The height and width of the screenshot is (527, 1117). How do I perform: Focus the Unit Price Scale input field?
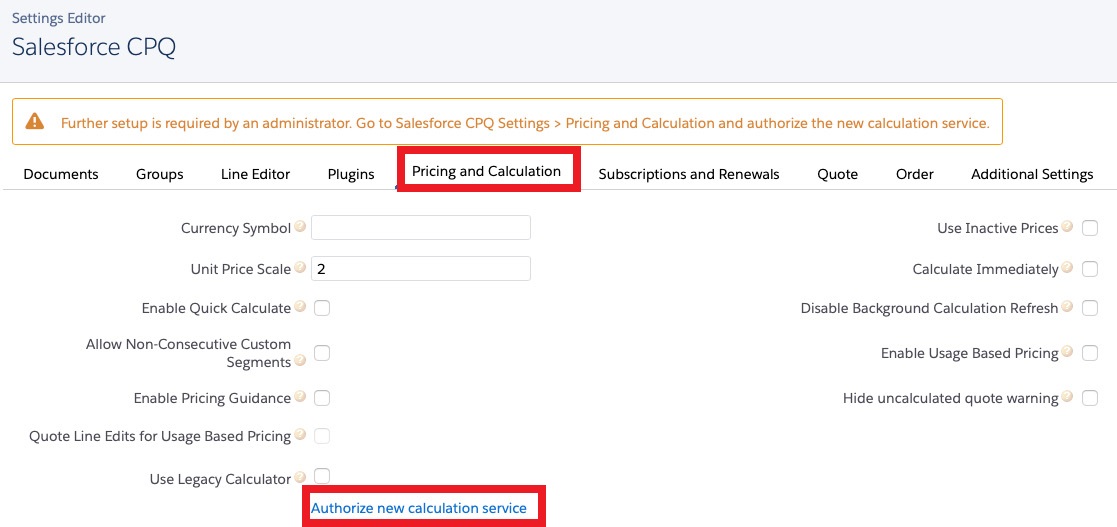[420, 269]
